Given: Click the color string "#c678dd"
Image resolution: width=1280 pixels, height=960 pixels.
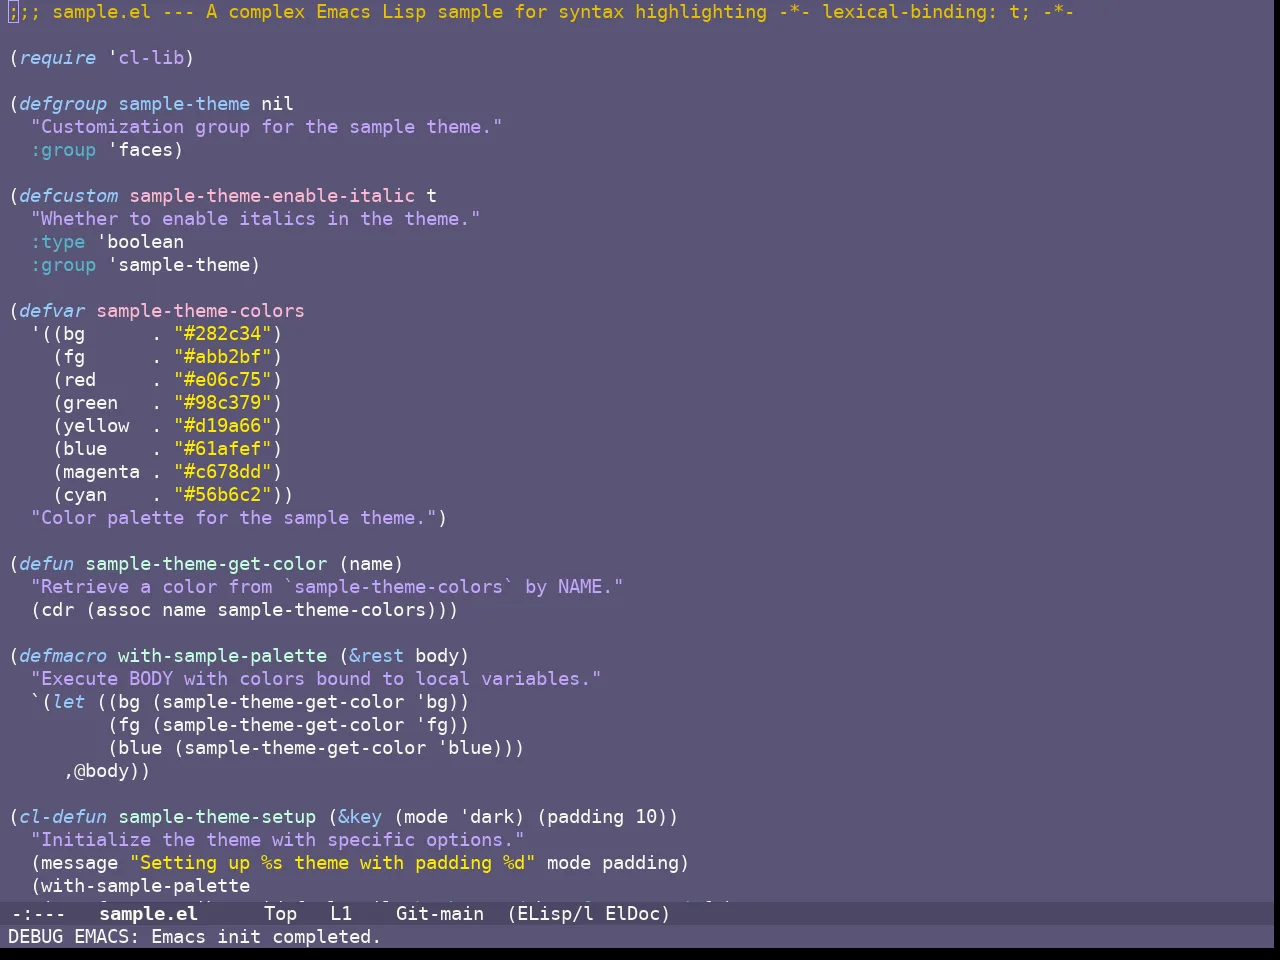Looking at the screenshot, I should coord(222,472).
